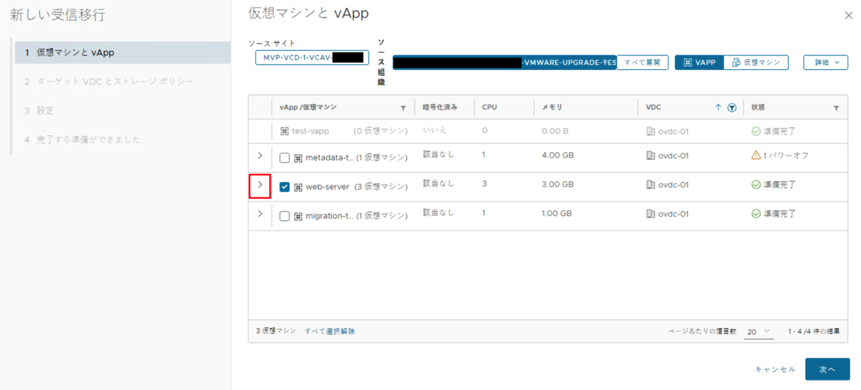Click the いいえ encrypted cell
861x390 pixels.
(435, 131)
